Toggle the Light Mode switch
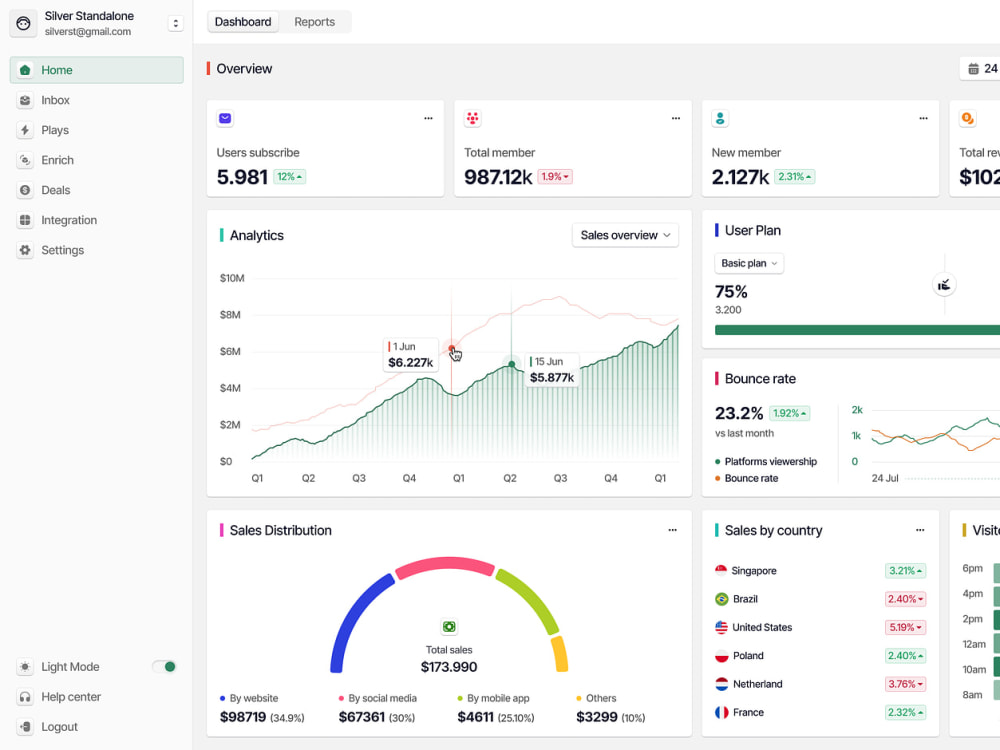Screen dimensions: 1000x750 click(165, 666)
